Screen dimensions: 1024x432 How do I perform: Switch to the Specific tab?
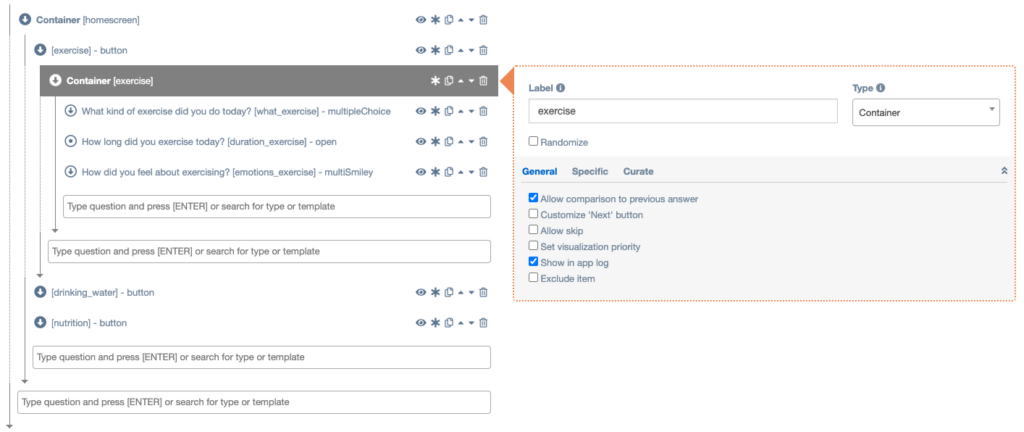point(590,172)
